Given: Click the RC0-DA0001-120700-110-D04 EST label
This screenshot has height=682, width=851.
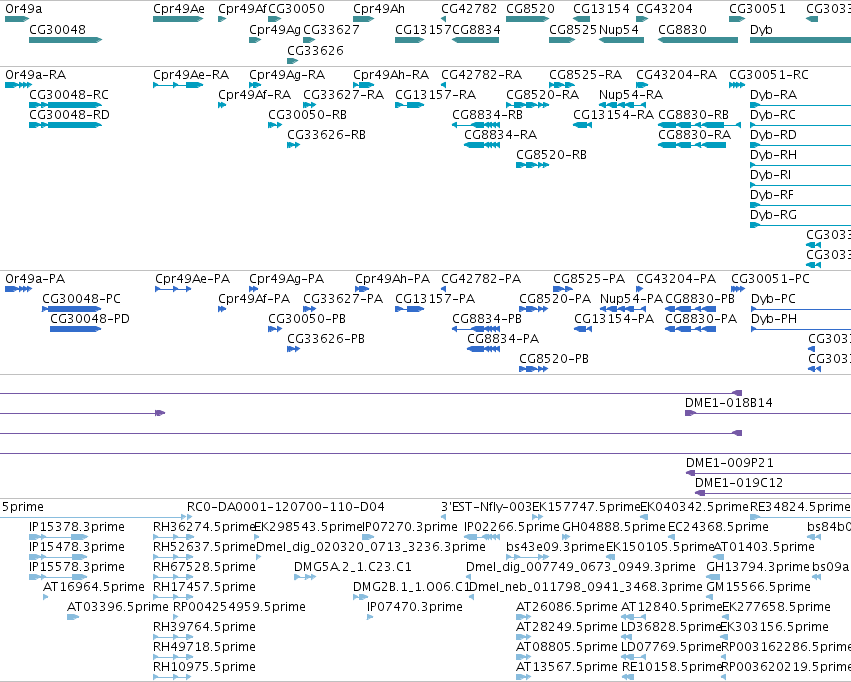Looking at the screenshot, I should (285, 507).
